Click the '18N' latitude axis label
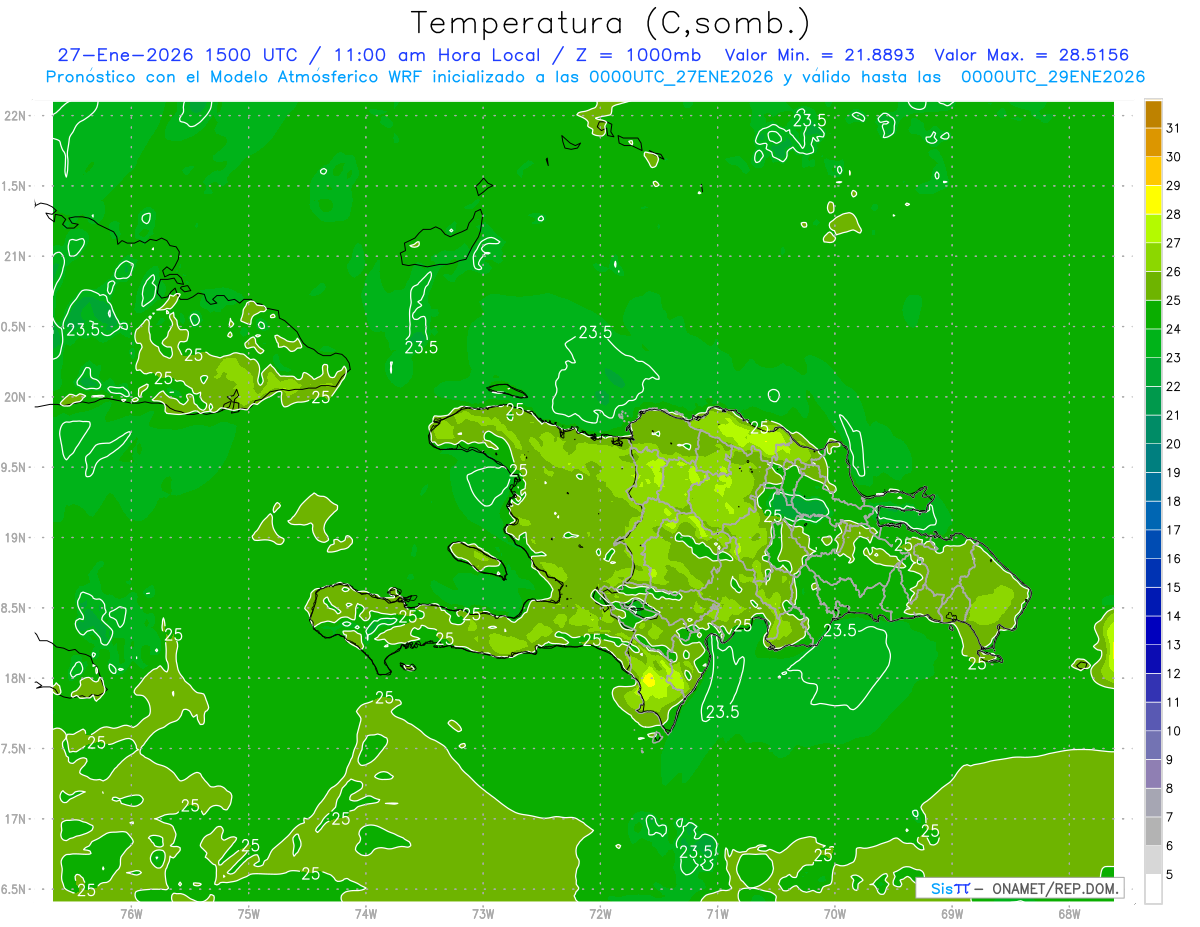This screenshot has width=1200, height=927. tap(15, 678)
